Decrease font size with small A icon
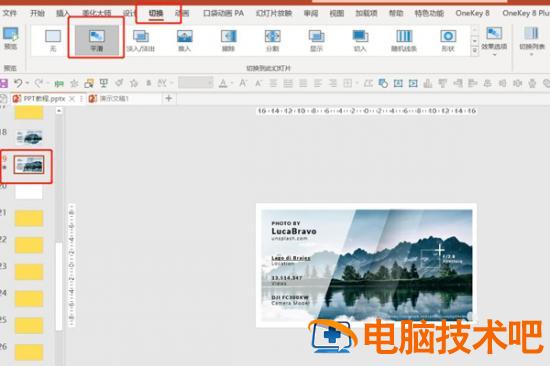 coord(259,84)
